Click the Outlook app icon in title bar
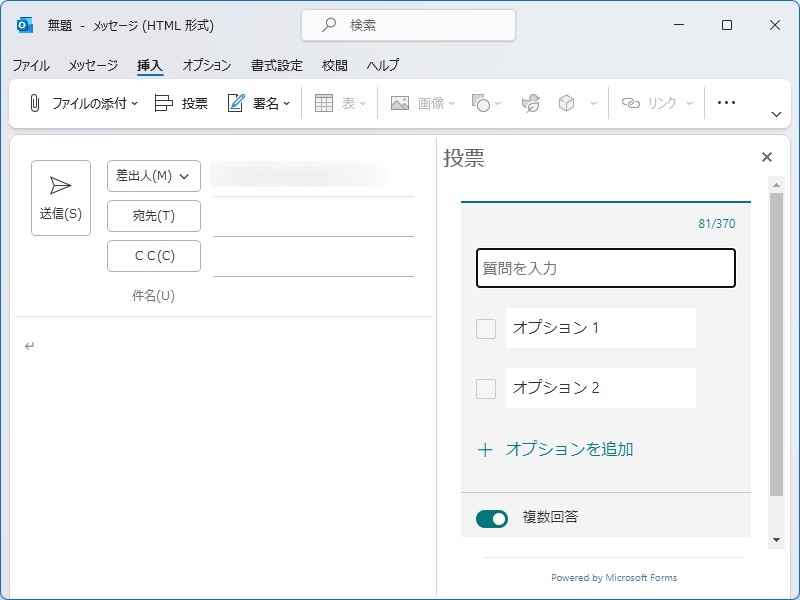The width and height of the screenshot is (800, 600). tap(24, 24)
